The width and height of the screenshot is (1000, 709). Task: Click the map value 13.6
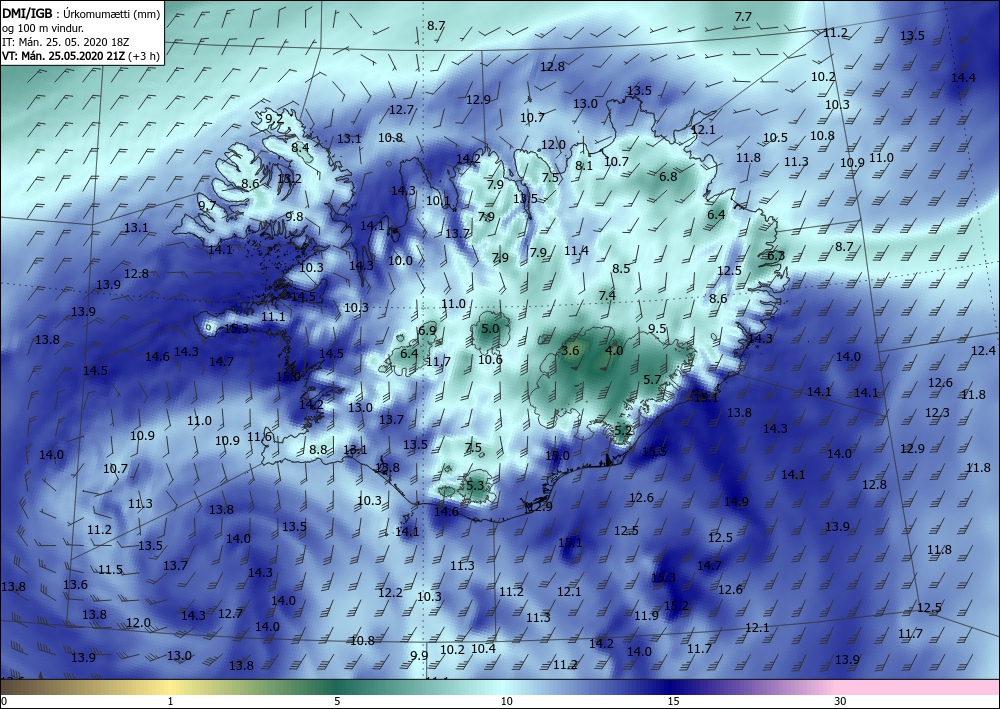pos(75,584)
